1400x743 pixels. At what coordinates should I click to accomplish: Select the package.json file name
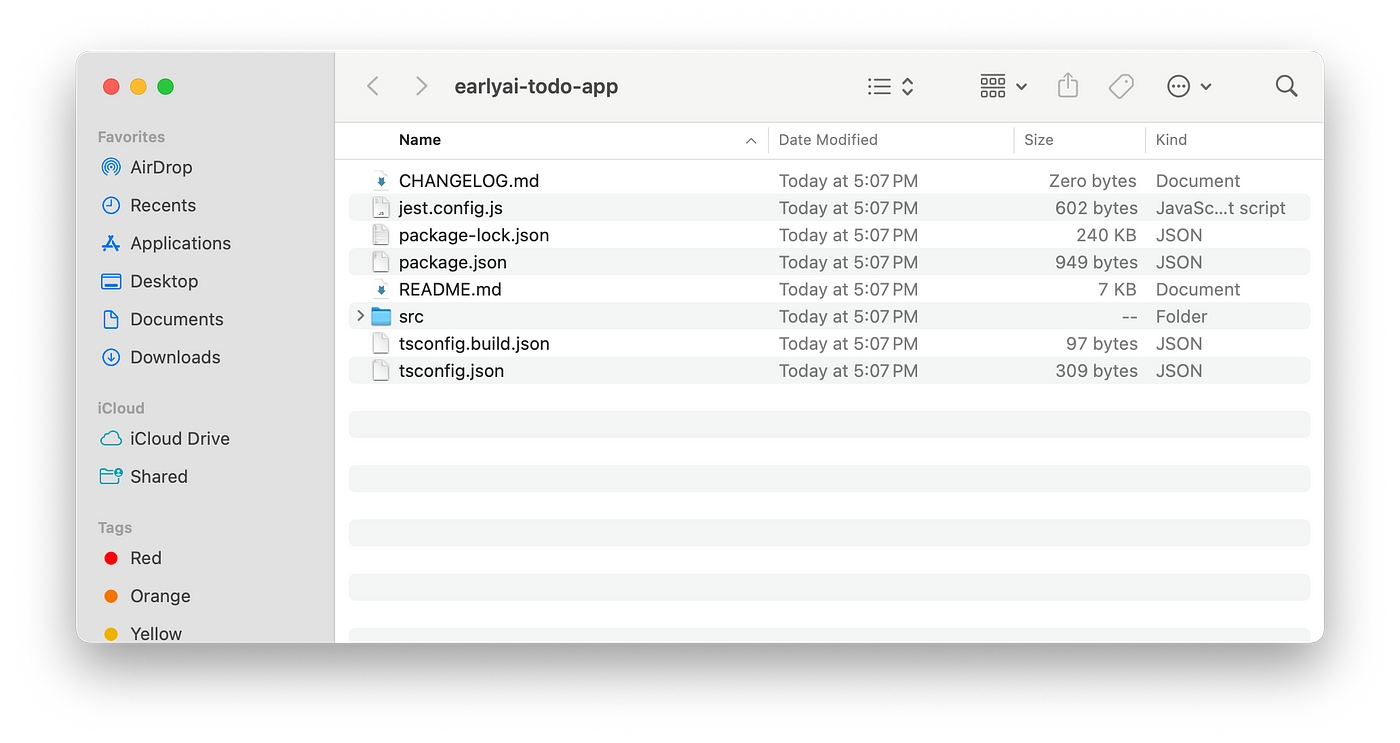coord(453,262)
